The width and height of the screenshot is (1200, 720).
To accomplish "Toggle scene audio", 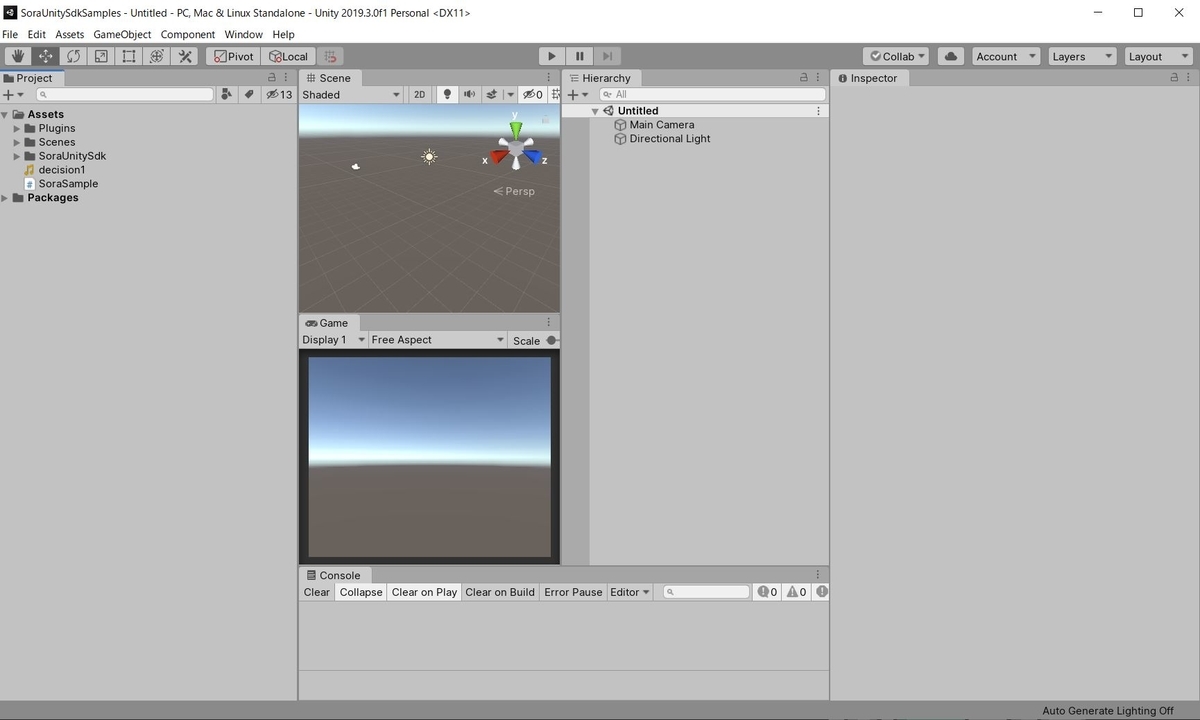I will [469, 94].
